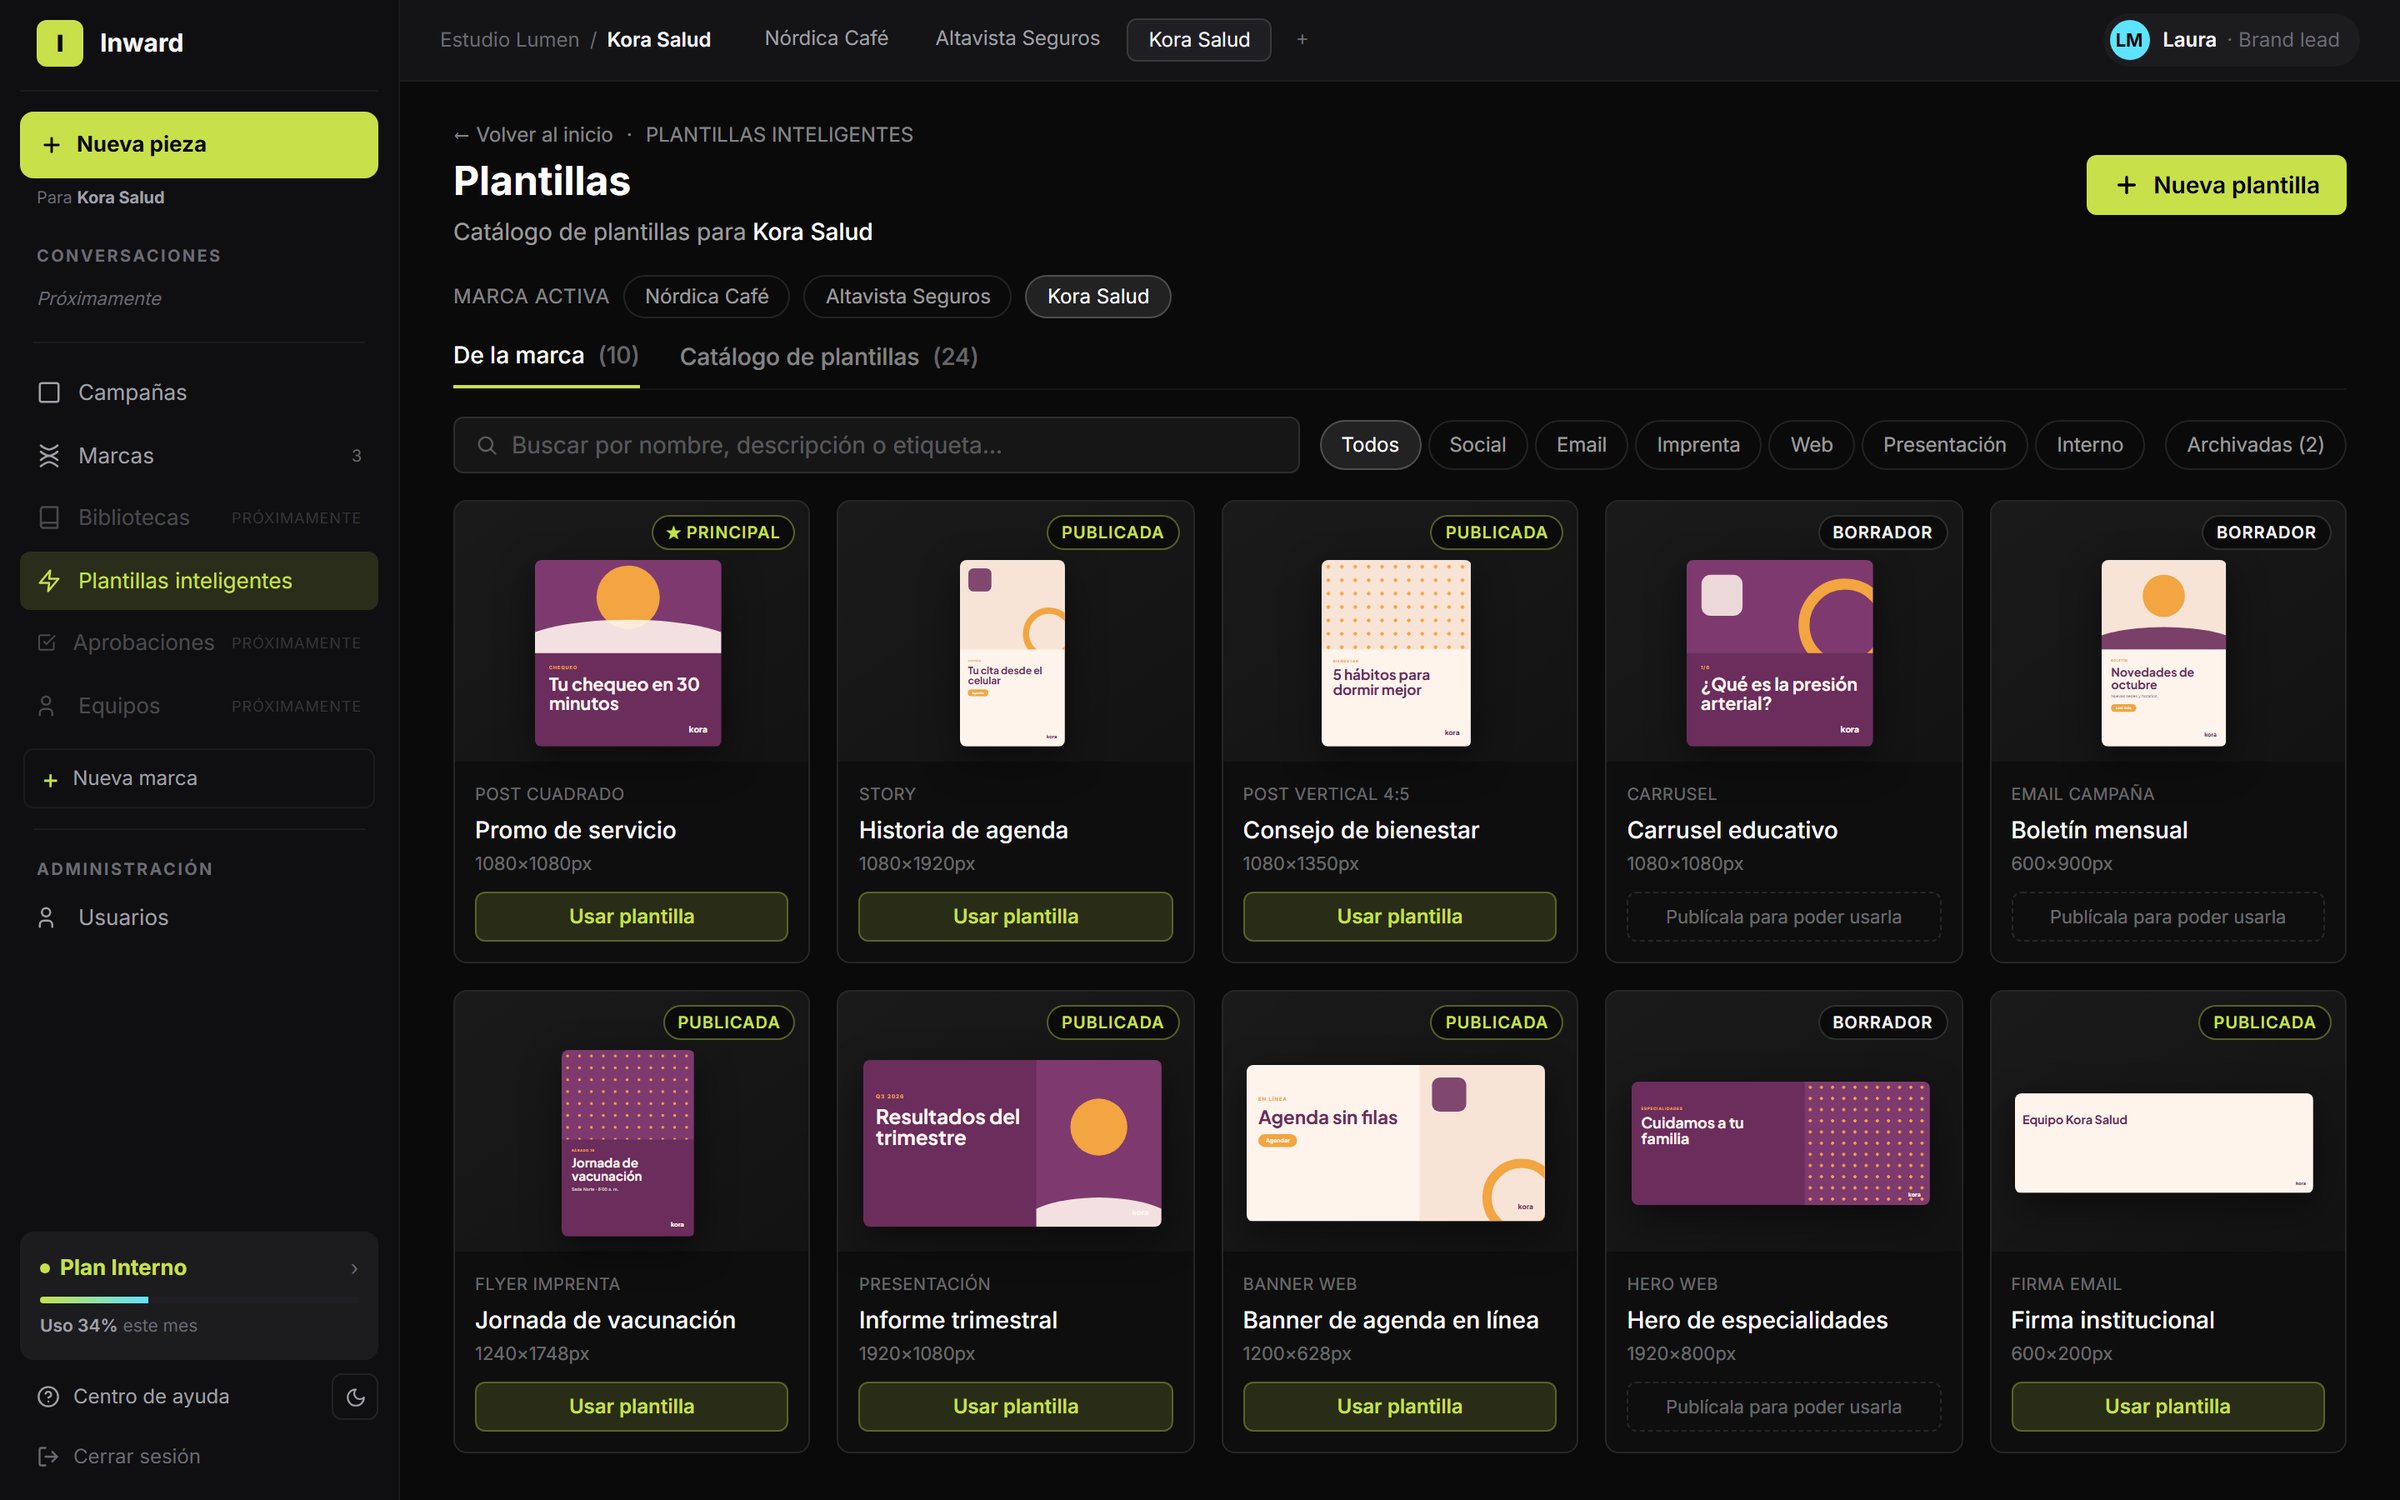
Task: Select Kora Salud marca activa chip
Action: [x=1098, y=297]
